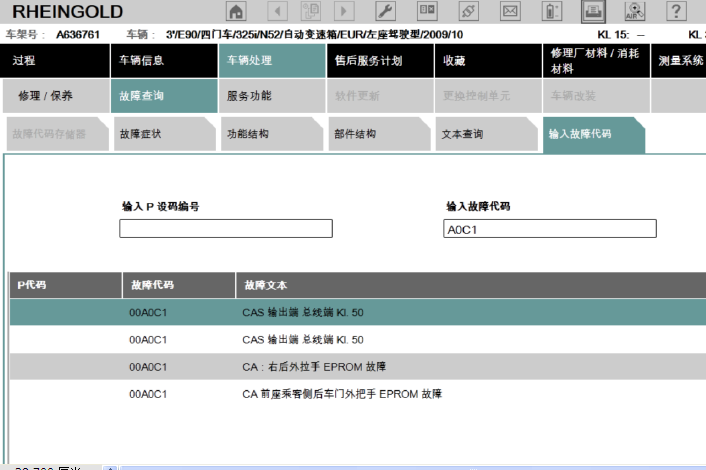This screenshot has width=706, height=470.
Task: Click the 更换控制单元 submenu
Action: [x=488, y=95]
